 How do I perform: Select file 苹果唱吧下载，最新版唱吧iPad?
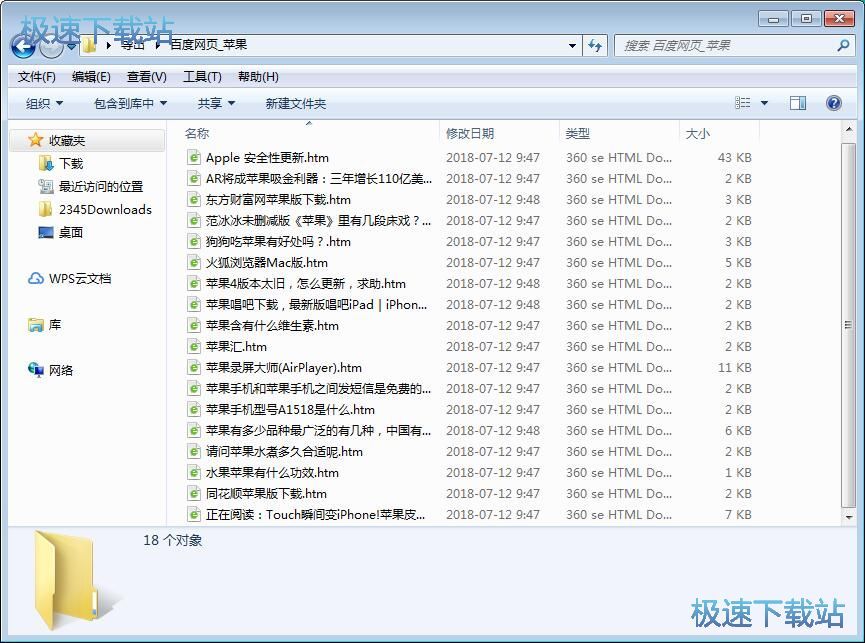[316, 304]
